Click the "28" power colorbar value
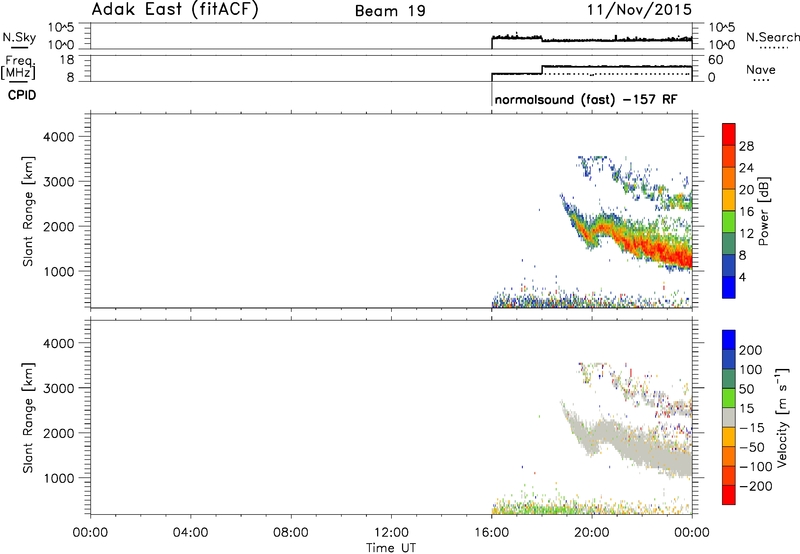Screen dimensions: 800x554 pyautogui.click(x=746, y=146)
